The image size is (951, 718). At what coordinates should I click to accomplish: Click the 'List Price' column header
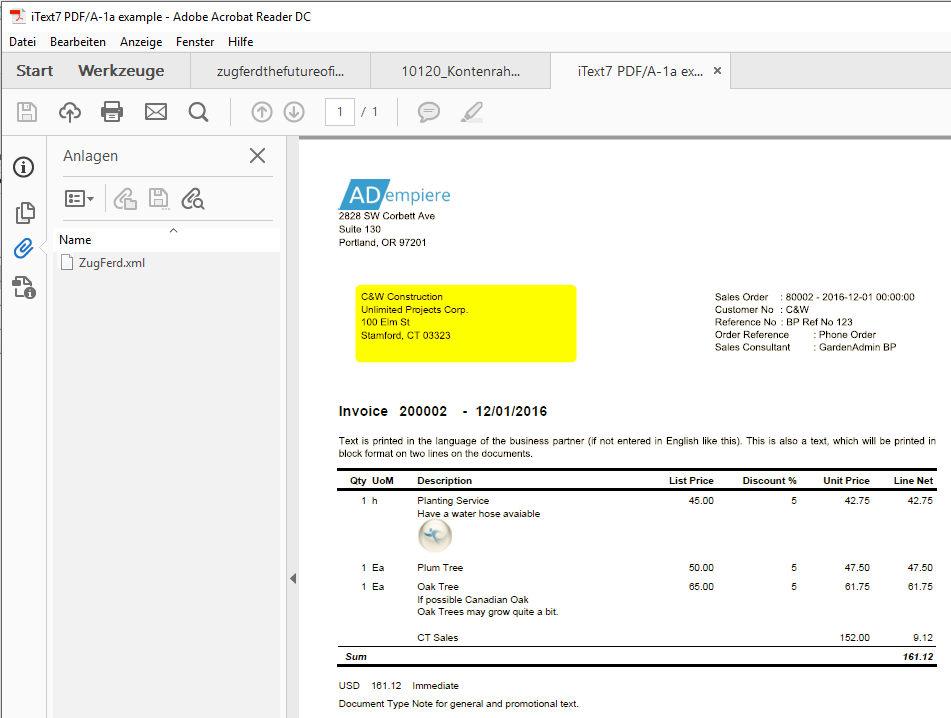coord(691,480)
